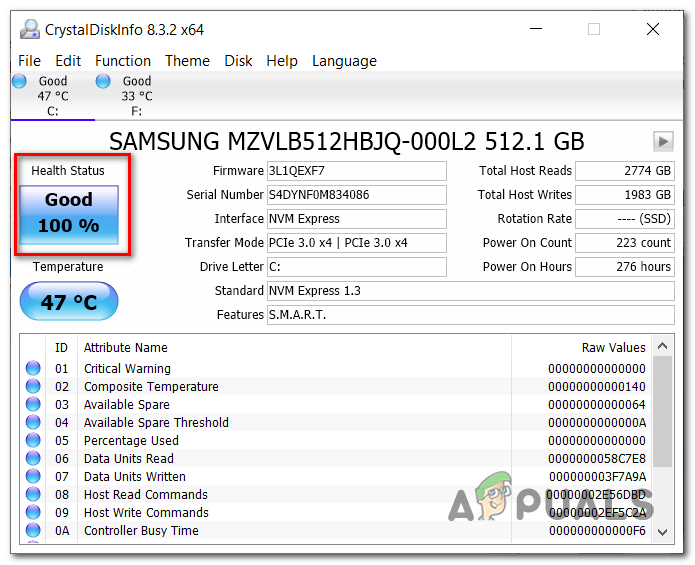Click status orb for Percentage Used row
Screen dimensions: 695x565
pos(33,440)
